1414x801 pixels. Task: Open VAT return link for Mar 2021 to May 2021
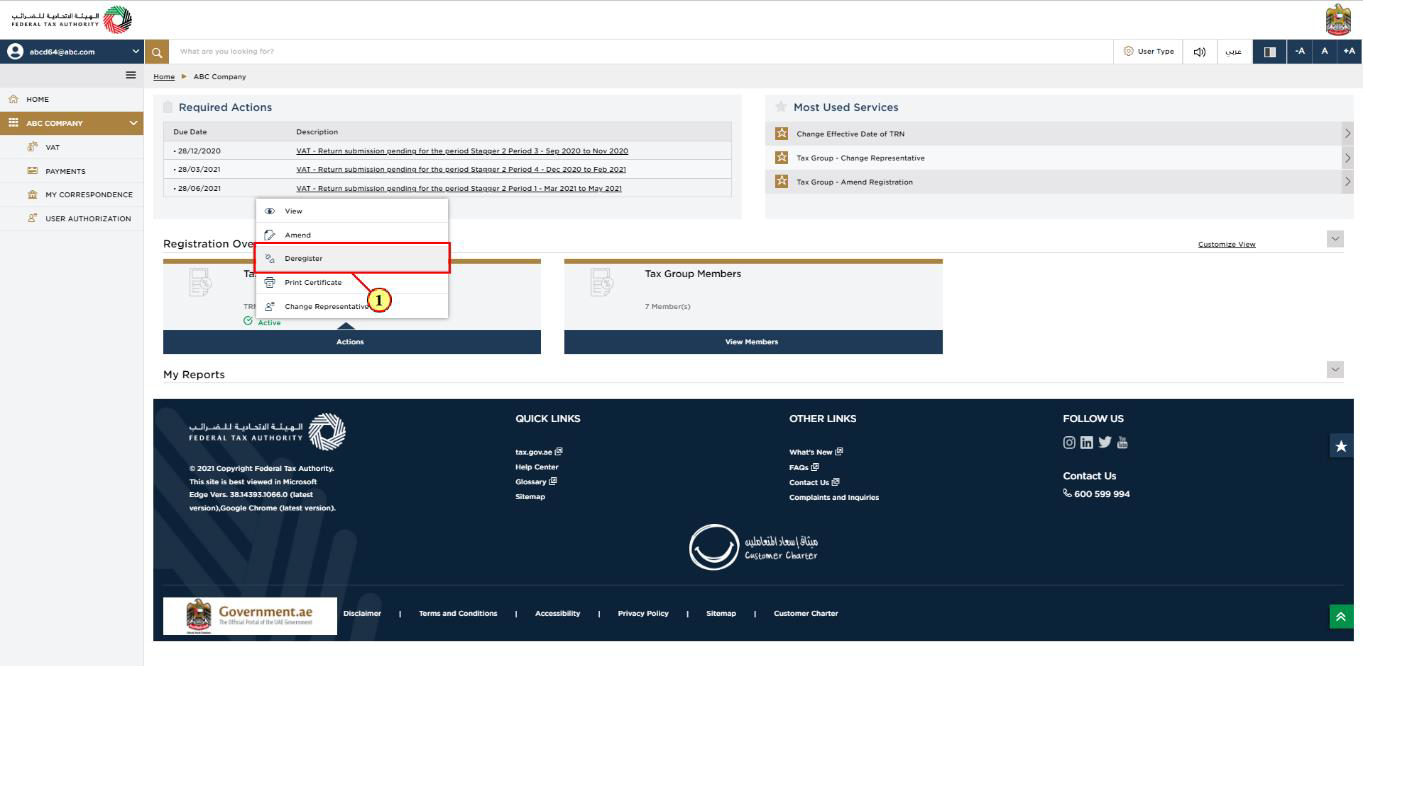(459, 189)
